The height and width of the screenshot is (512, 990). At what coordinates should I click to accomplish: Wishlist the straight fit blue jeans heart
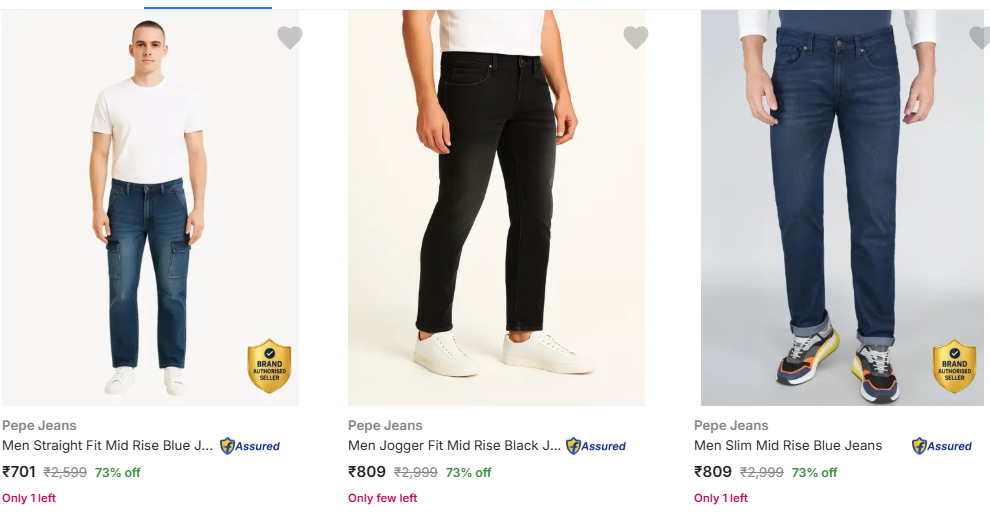[x=290, y=37]
